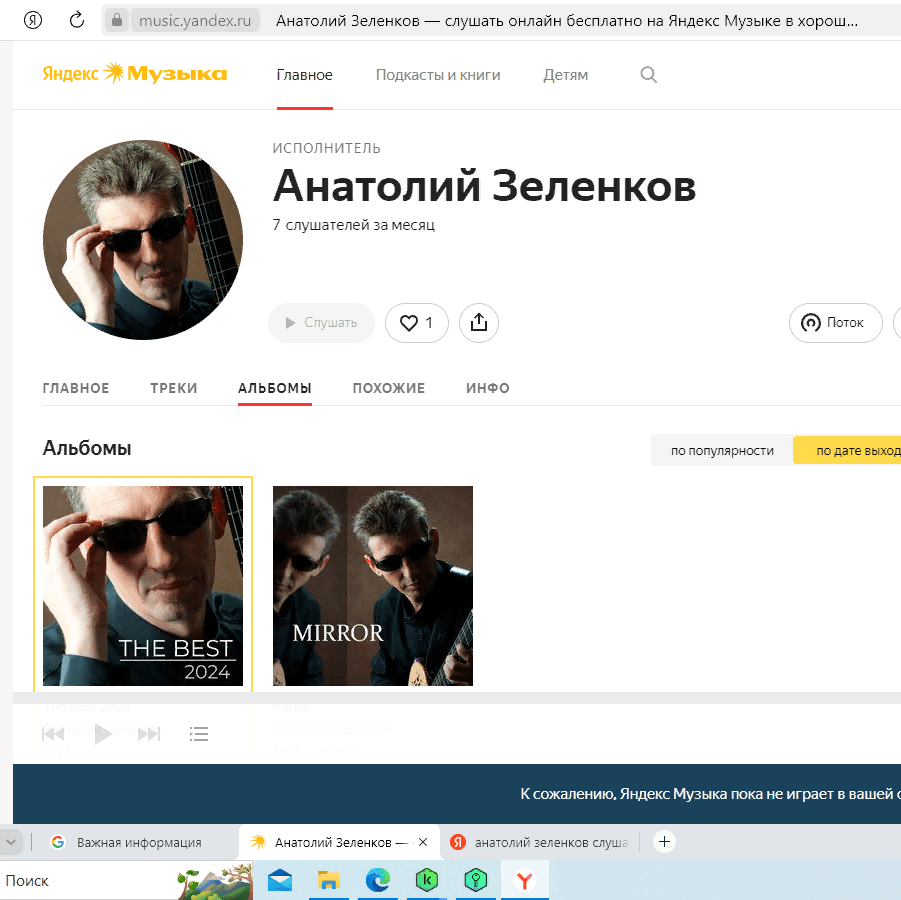Open the Детям section
This screenshot has width=901, height=900.
tap(565, 75)
